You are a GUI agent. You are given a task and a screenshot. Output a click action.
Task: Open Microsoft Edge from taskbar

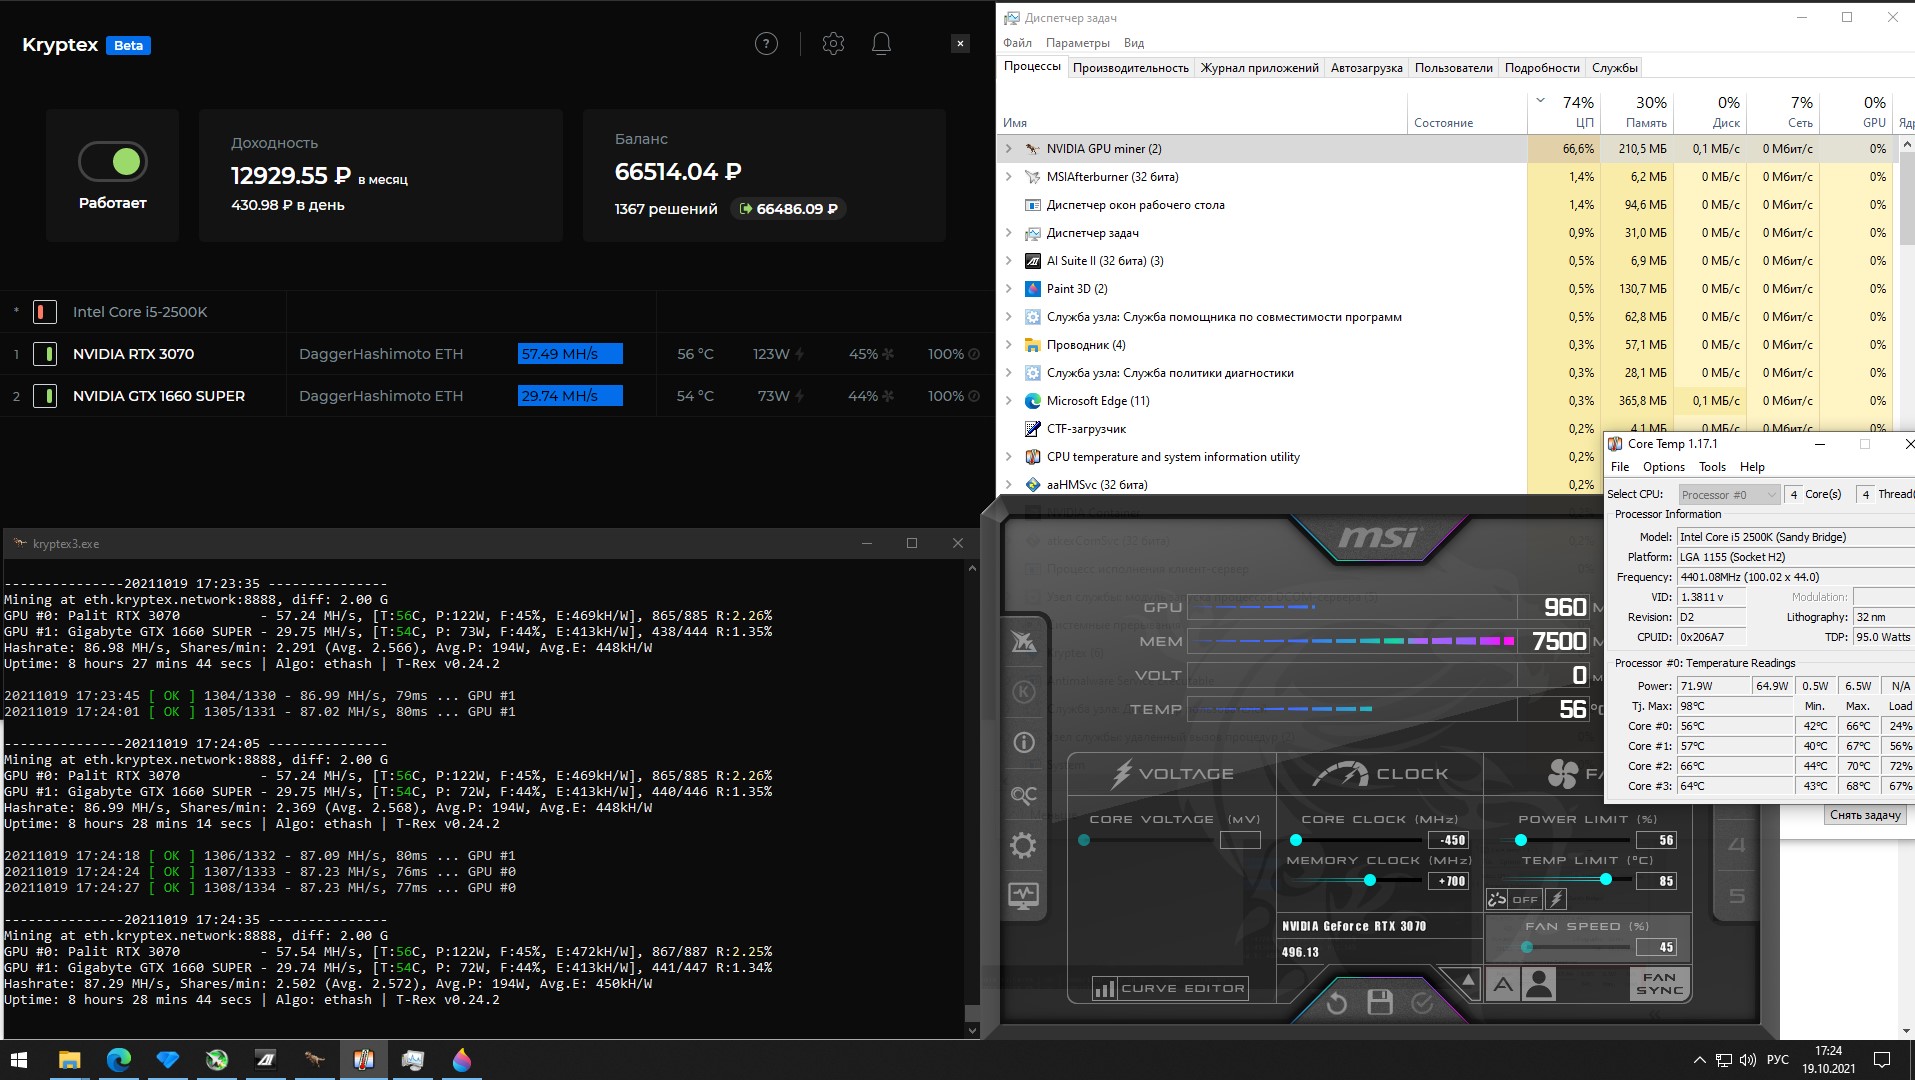tap(118, 1060)
